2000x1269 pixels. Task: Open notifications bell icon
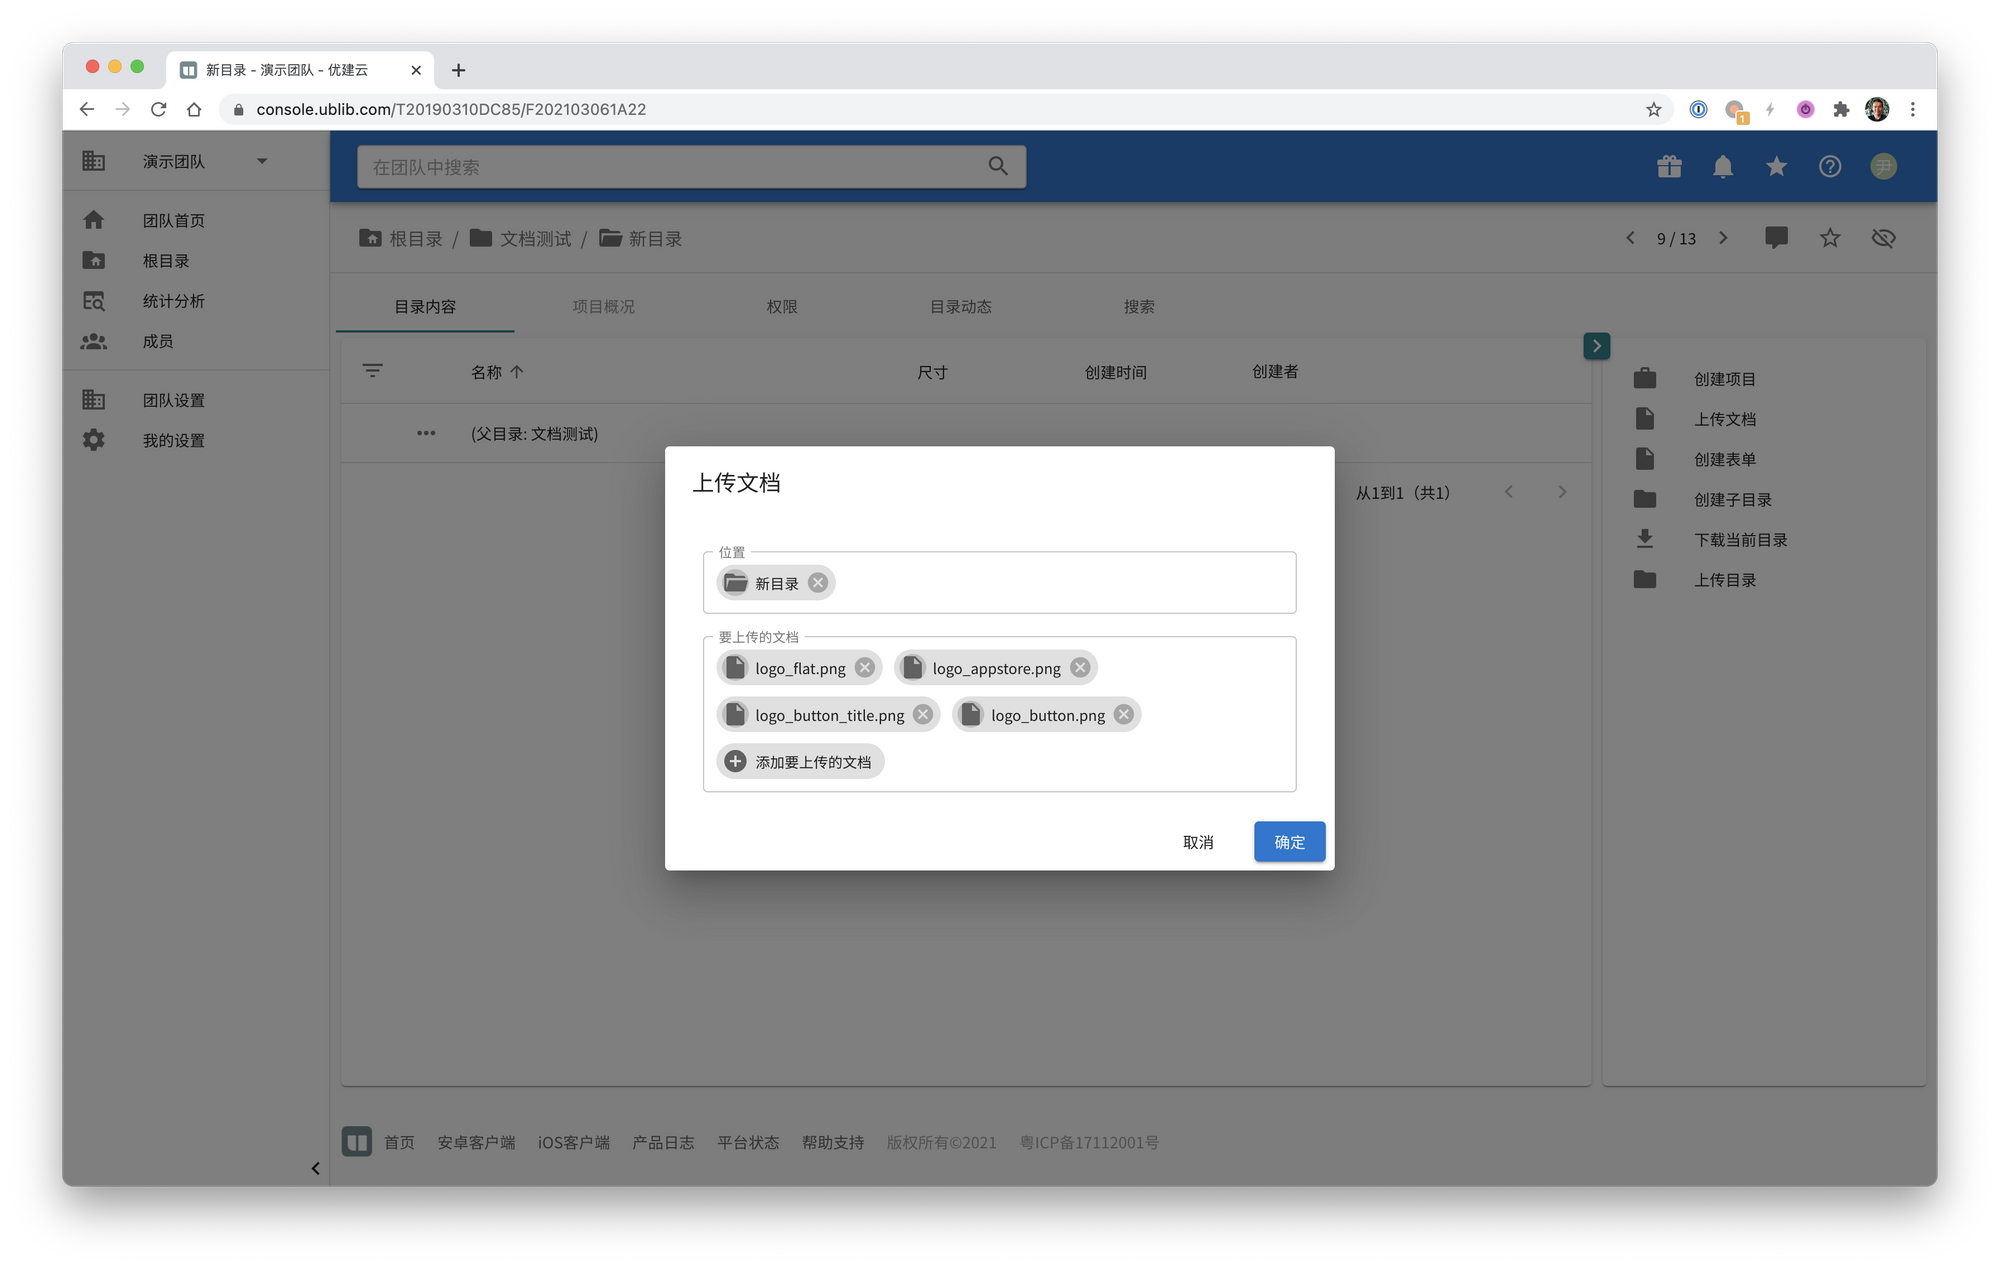tap(1722, 167)
